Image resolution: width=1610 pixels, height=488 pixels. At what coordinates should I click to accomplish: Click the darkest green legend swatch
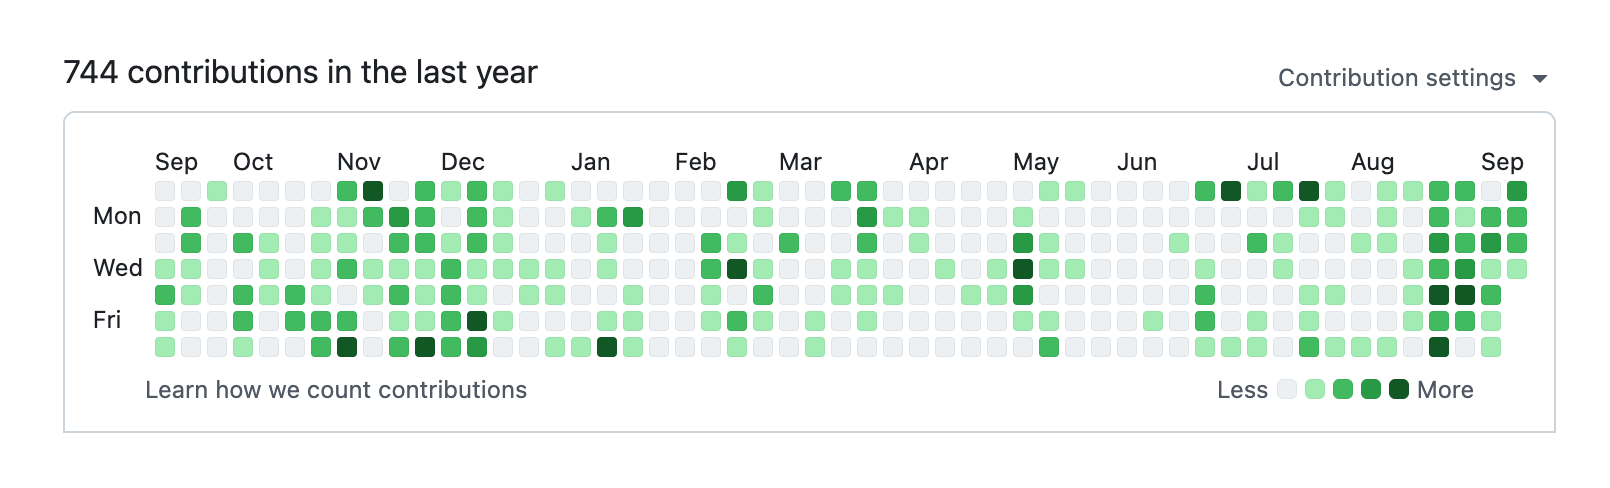coord(1399,389)
